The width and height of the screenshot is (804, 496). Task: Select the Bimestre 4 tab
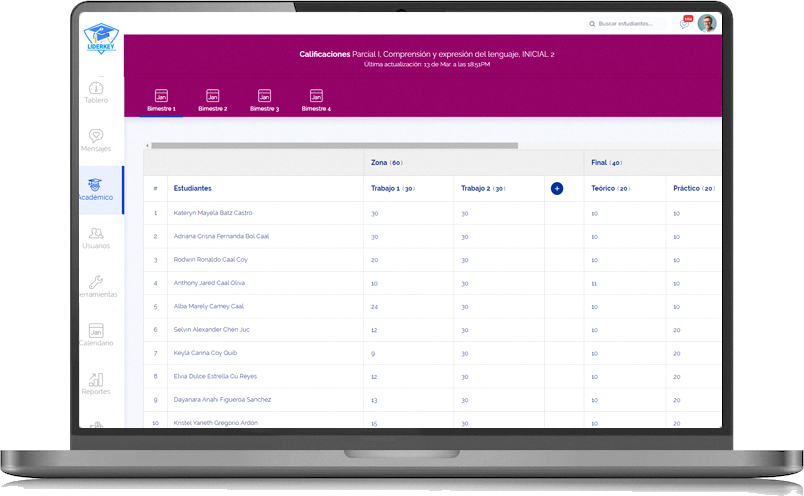coord(316,100)
